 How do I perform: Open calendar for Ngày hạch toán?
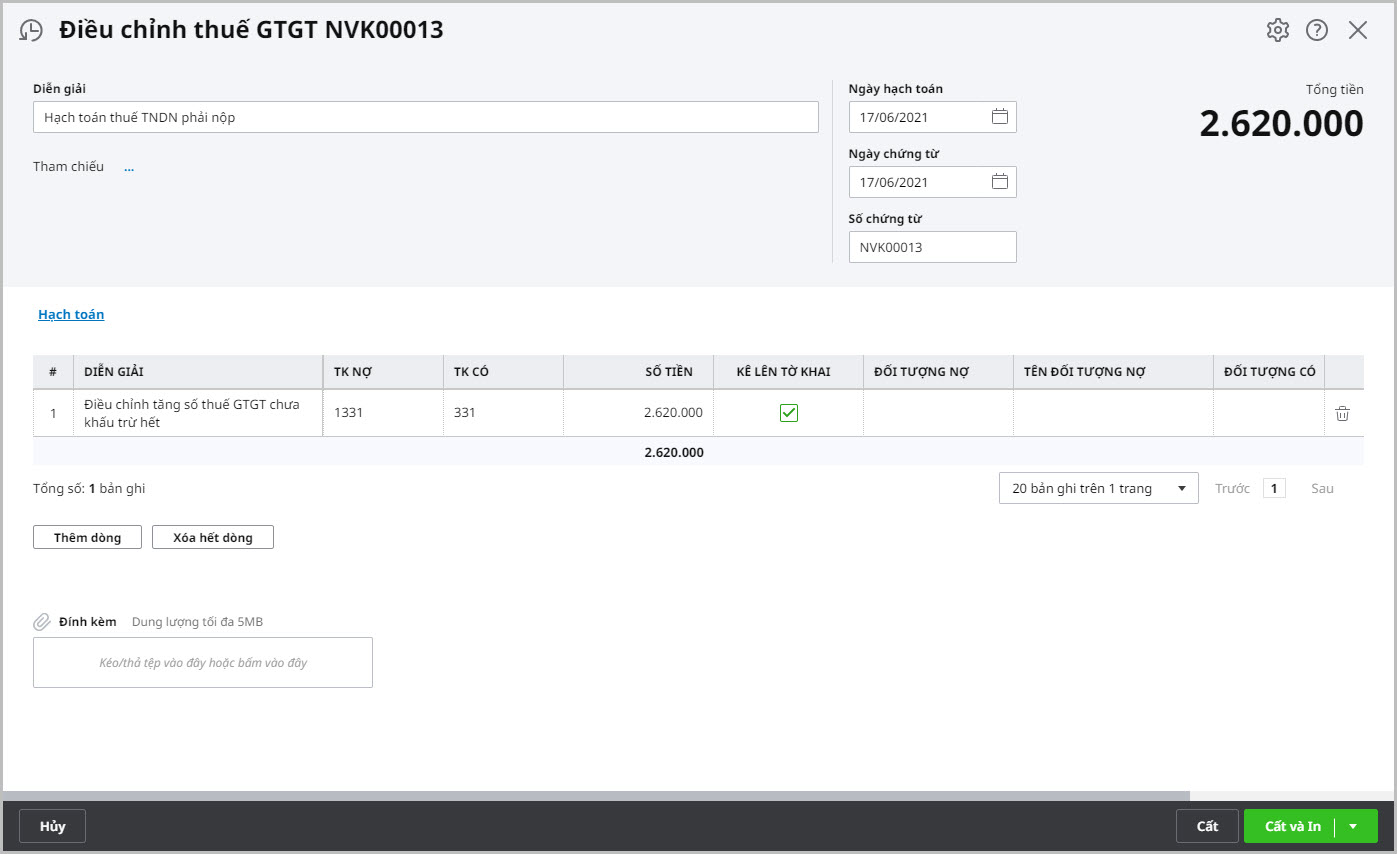point(999,117)
